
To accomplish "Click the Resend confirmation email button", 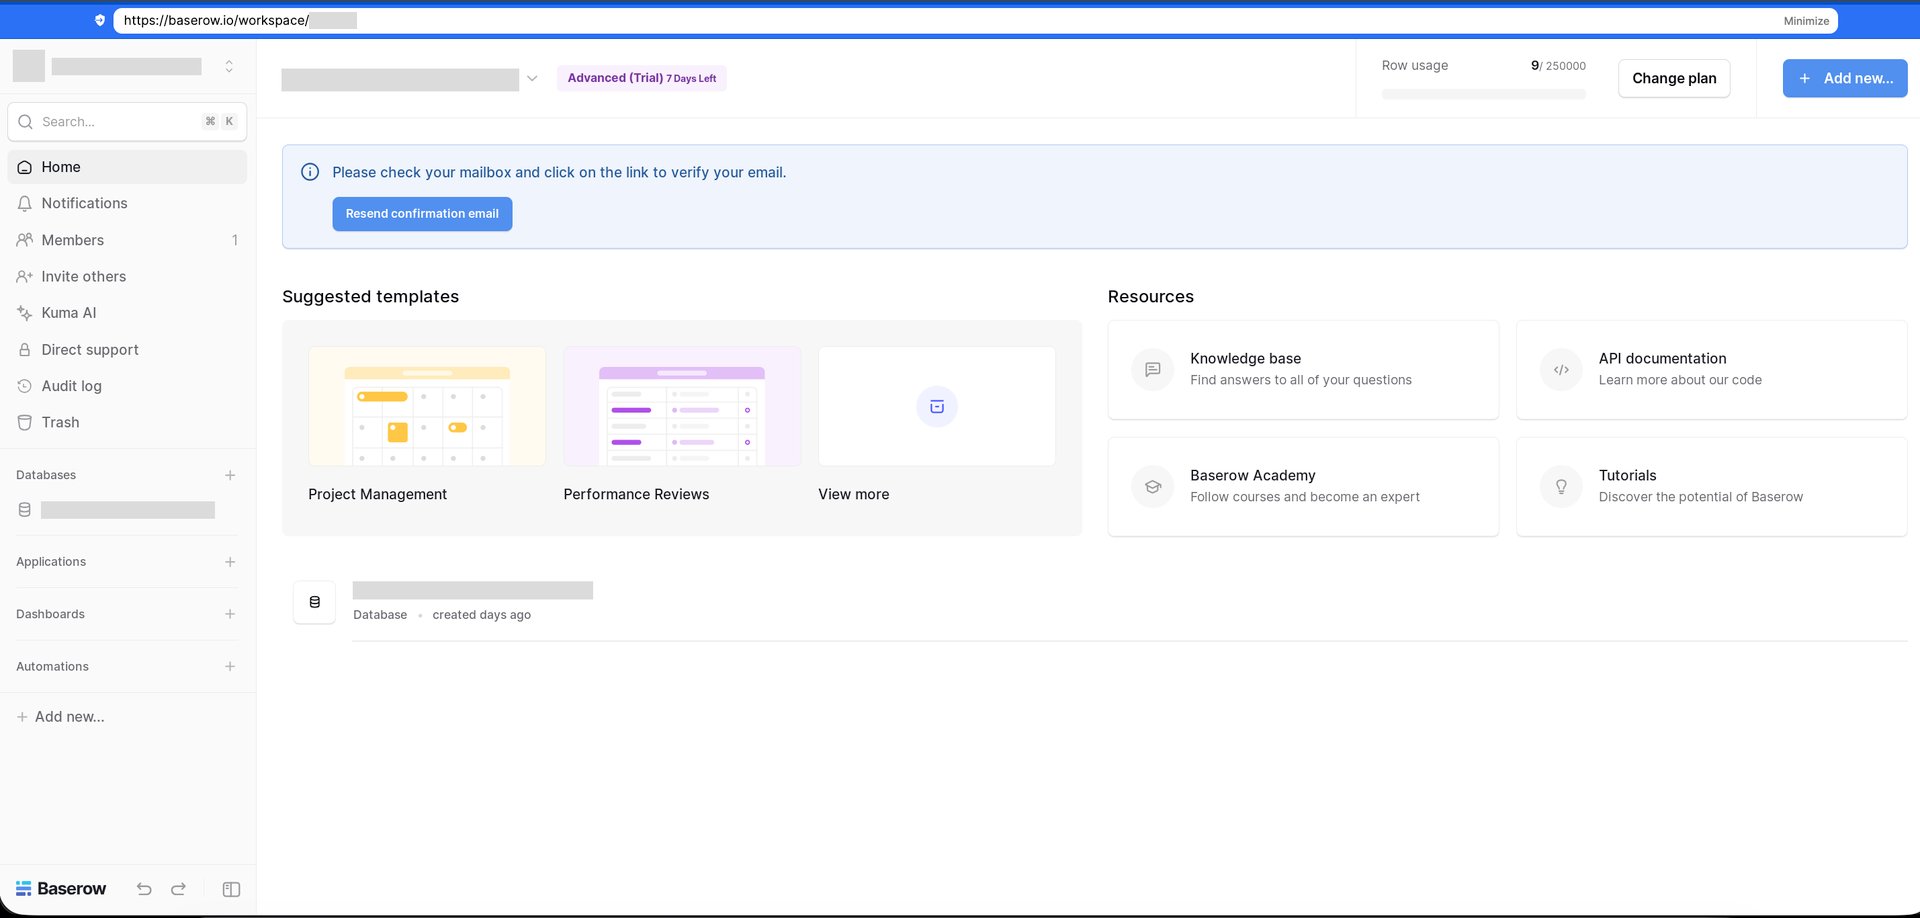I will pos(422,214).
